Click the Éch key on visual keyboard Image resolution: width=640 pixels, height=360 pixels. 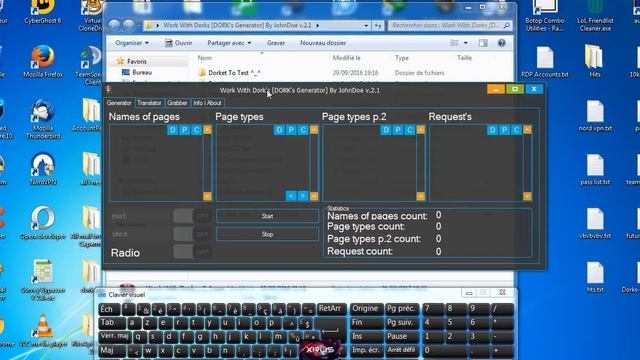click(109, 309)
